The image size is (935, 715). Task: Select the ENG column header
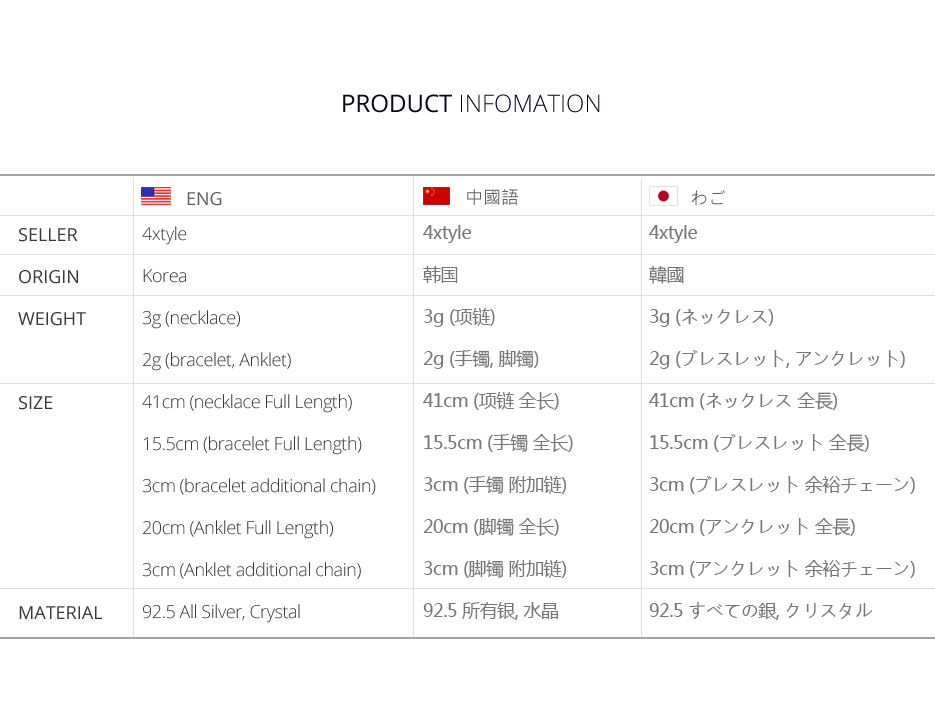click(x=204, y=198)
